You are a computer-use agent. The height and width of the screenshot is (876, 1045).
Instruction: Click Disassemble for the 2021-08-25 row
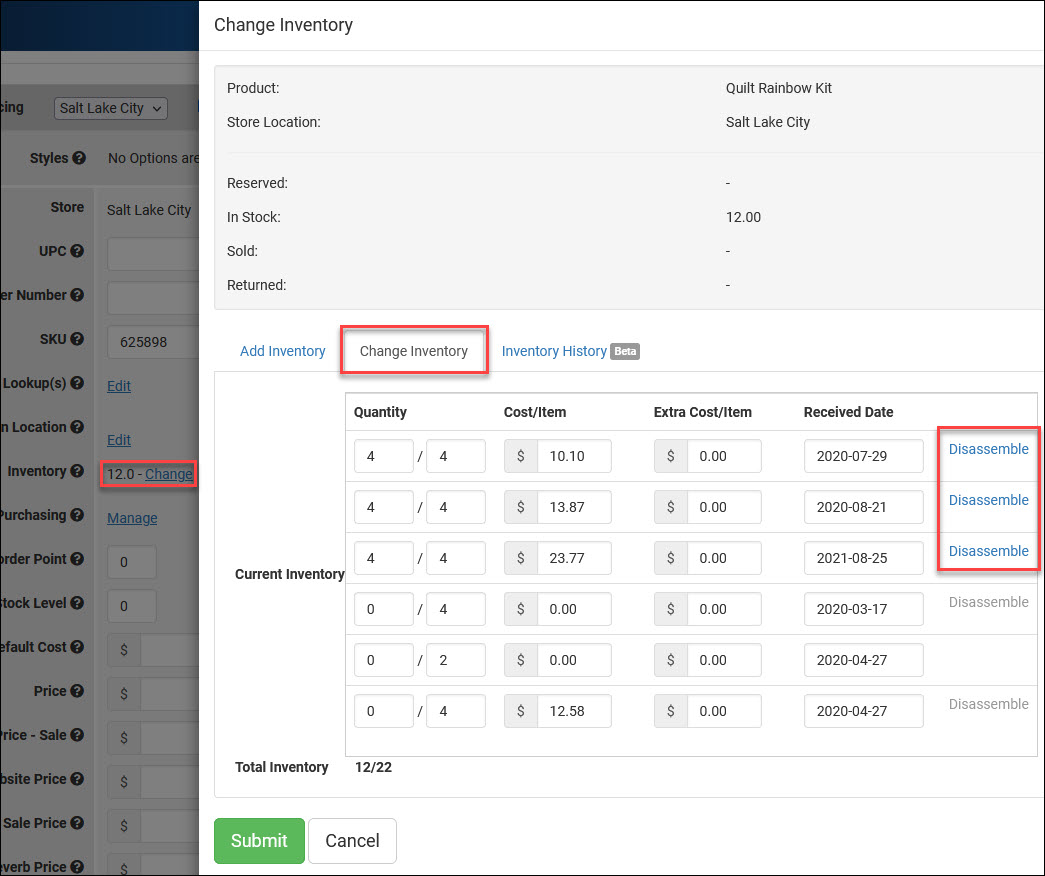(988, 551)
